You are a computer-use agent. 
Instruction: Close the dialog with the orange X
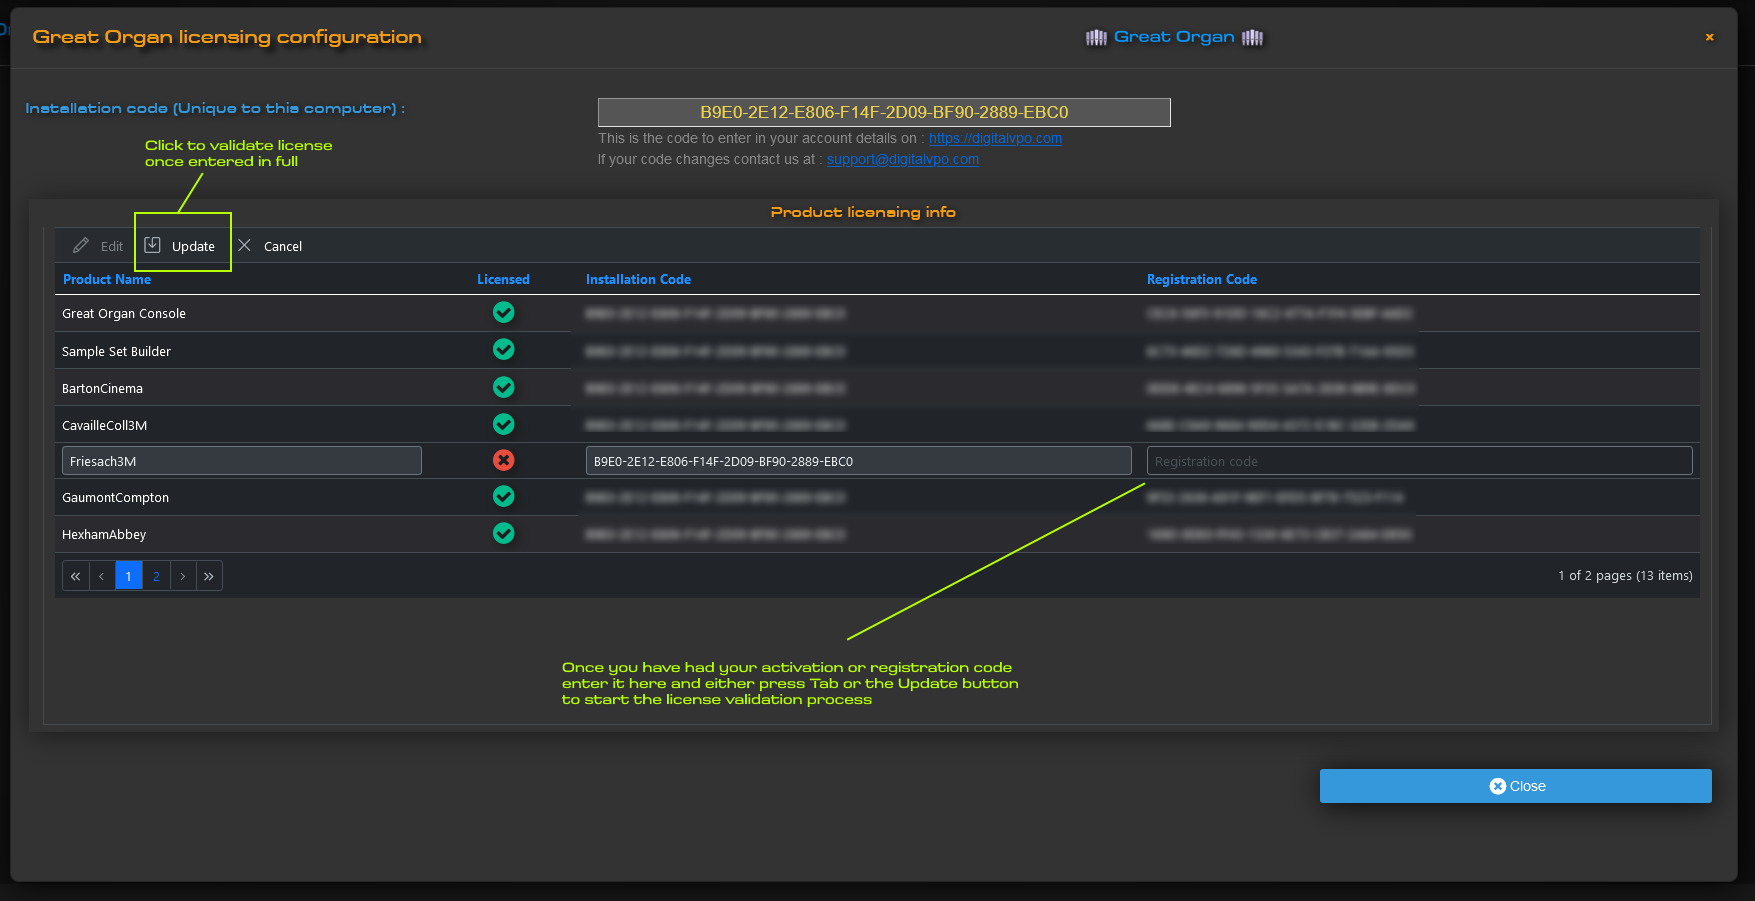(1710, 37)
